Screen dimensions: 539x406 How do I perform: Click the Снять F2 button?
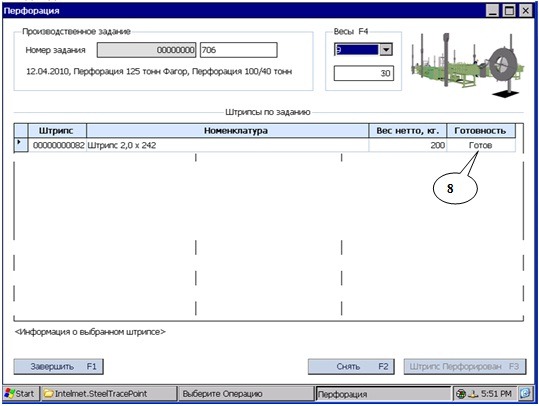(351, 366)
